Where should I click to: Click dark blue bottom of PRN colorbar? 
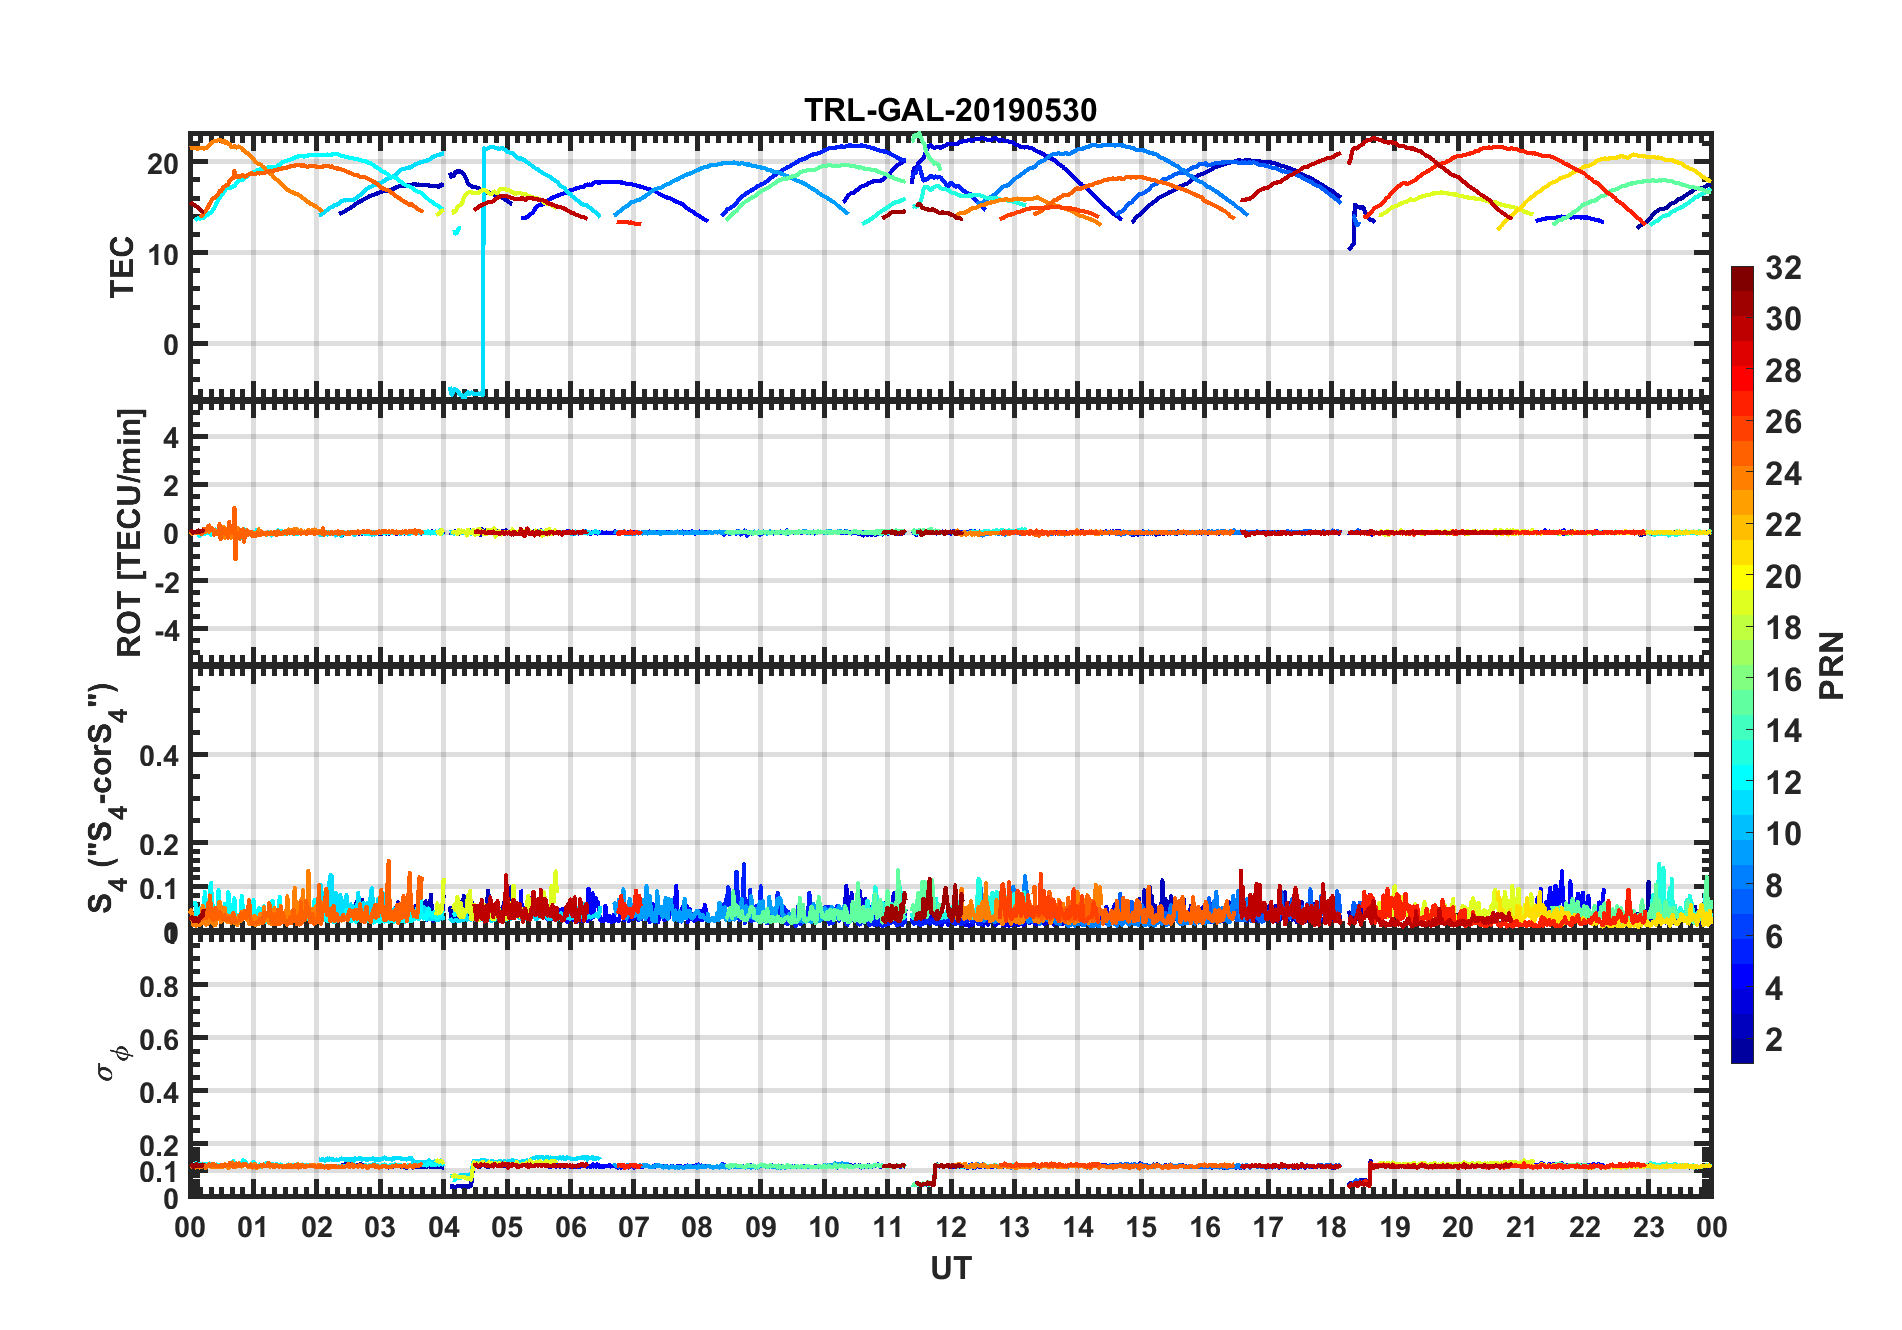click(x=1742, y=1054)
